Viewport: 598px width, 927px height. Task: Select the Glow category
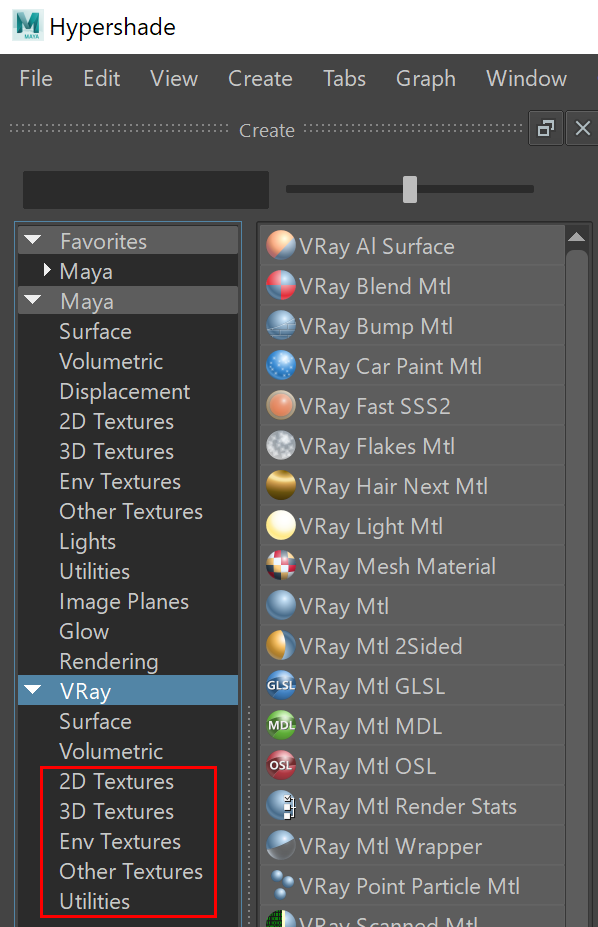84,631
